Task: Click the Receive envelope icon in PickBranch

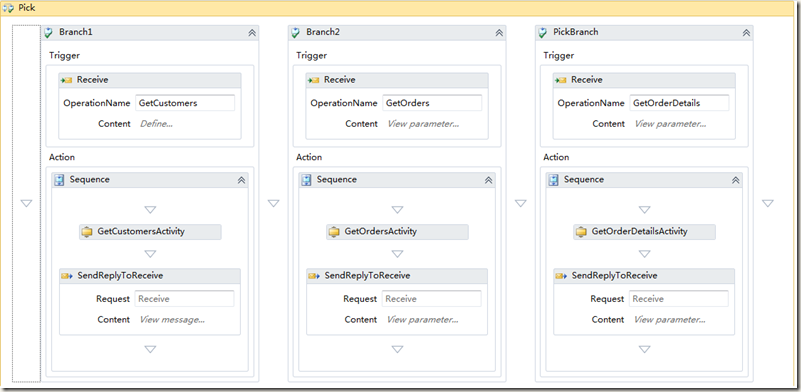Action: click(561, 80)
